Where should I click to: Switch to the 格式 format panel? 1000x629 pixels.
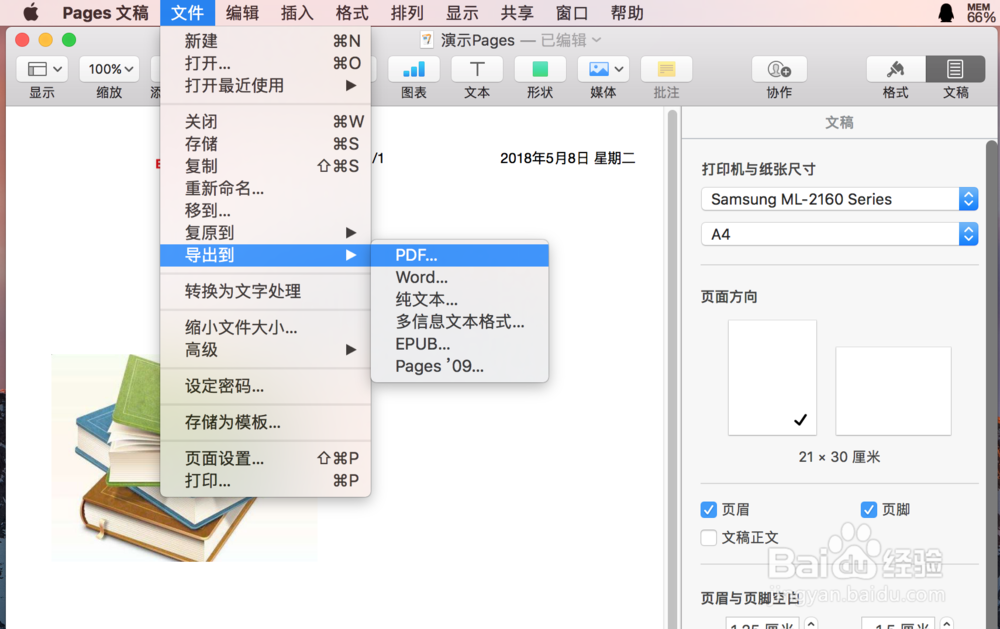point(895,70)
